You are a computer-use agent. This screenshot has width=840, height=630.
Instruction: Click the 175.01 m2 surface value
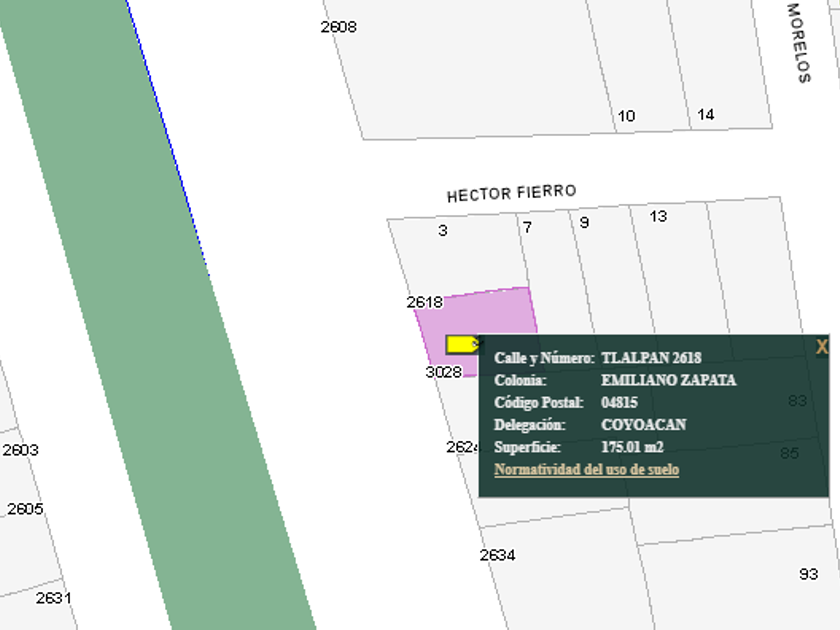point(632,447)
